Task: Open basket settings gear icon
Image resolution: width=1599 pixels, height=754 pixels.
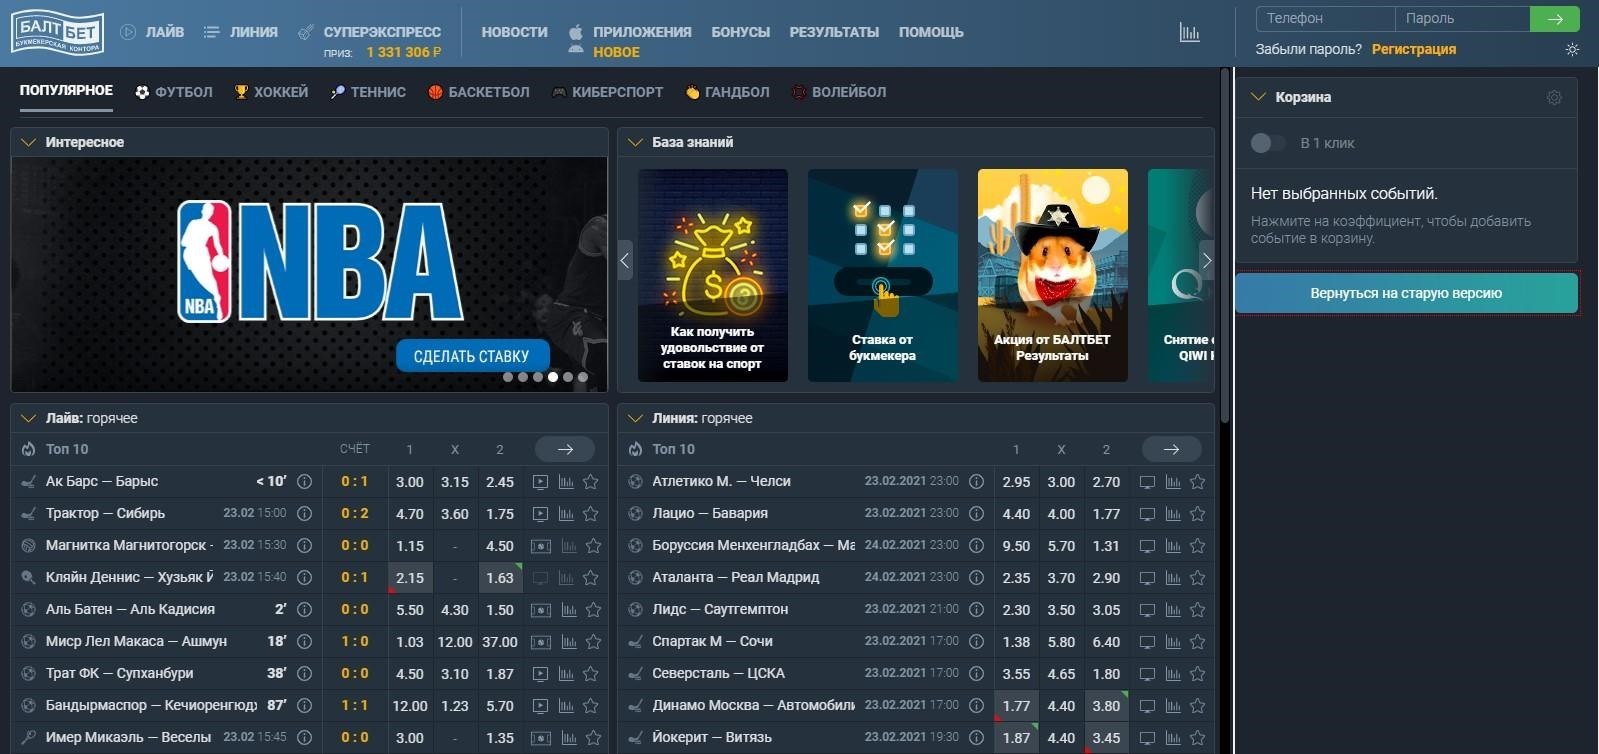Action: pyautogui.click(x=1554, y=97)
